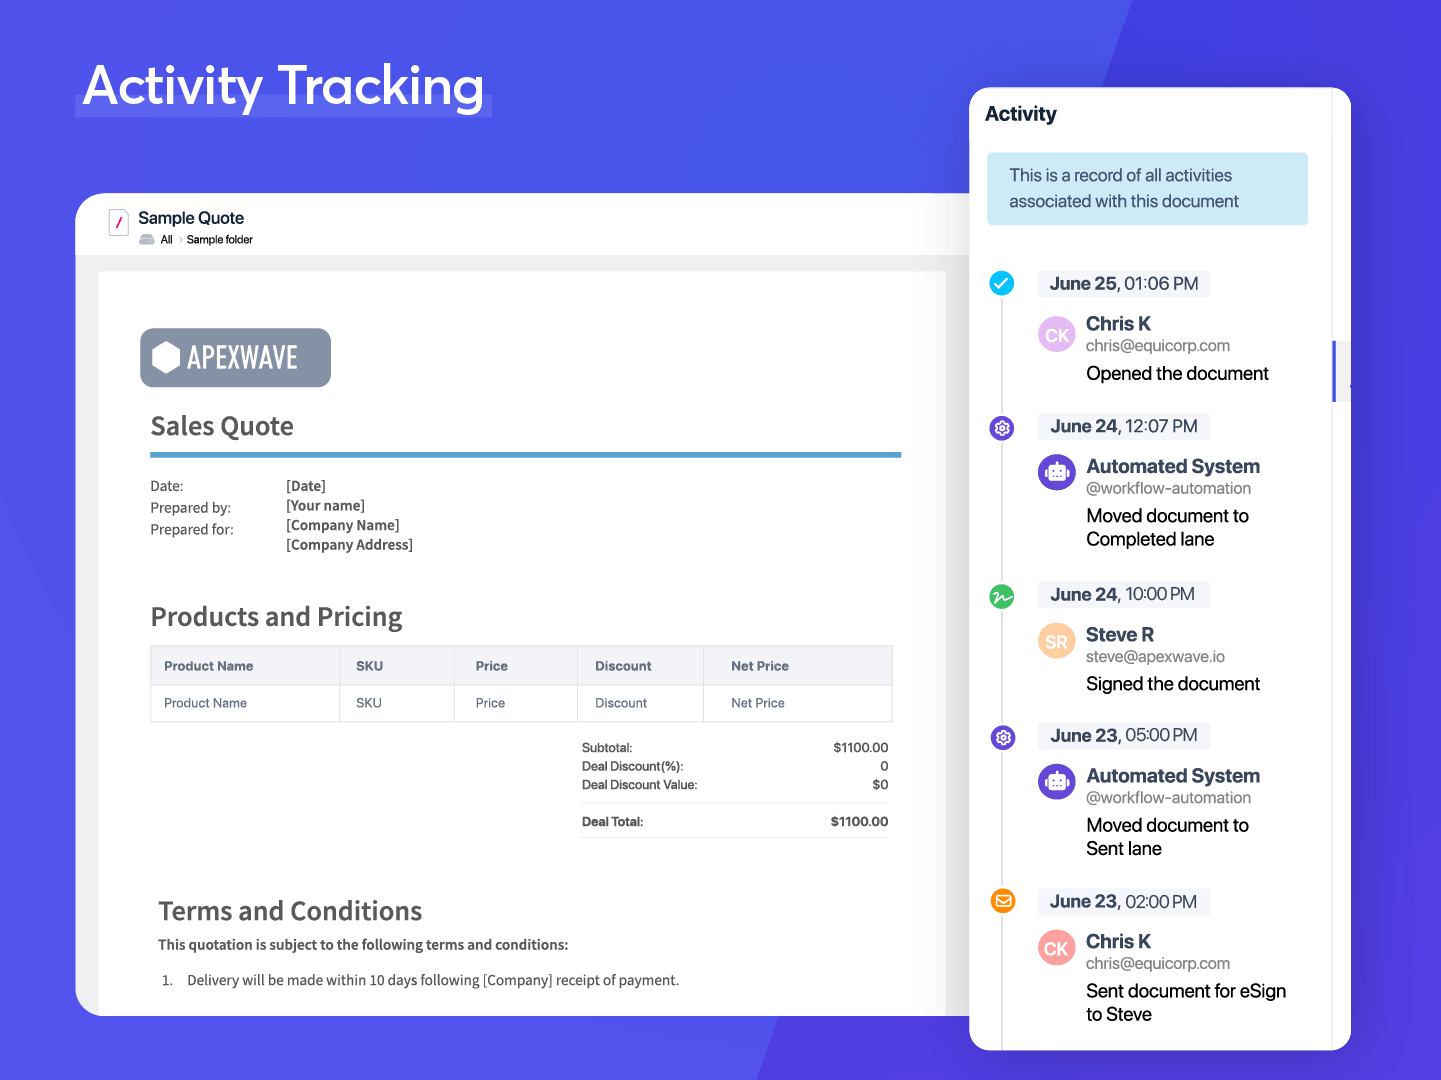Click the [Company Name] placeholder field
Image resolution: width=1441 pixels, height=1080 pixels.
pos(343,526)
